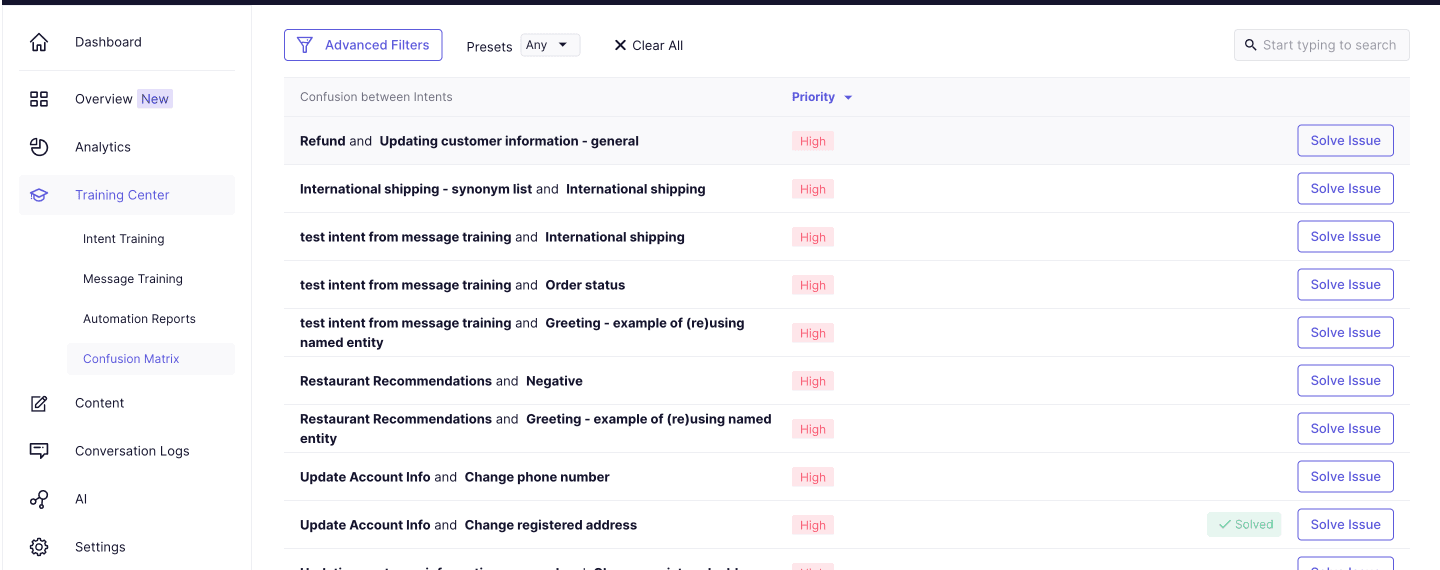Select Training Center menu label
This screenshot has height=570, width=1440.
coord(122,195)
